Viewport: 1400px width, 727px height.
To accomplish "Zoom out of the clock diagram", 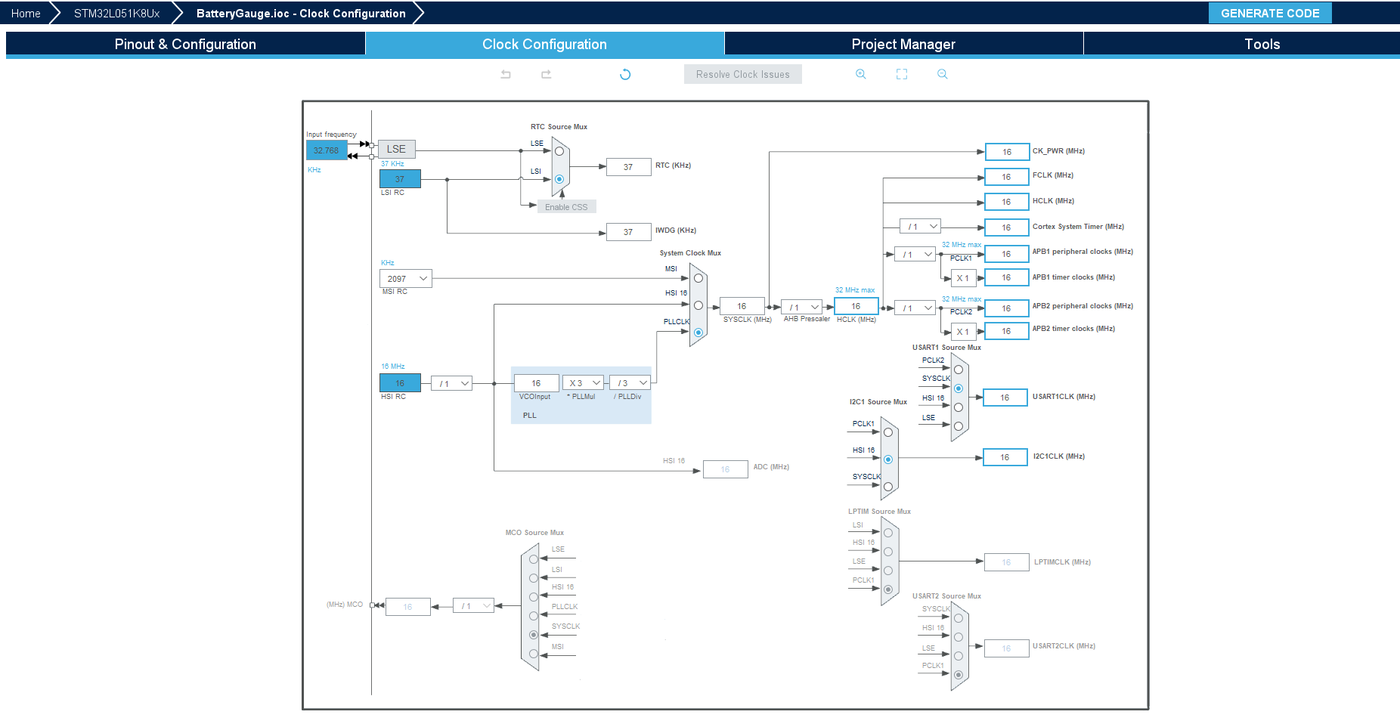I will tap(942, 74).
